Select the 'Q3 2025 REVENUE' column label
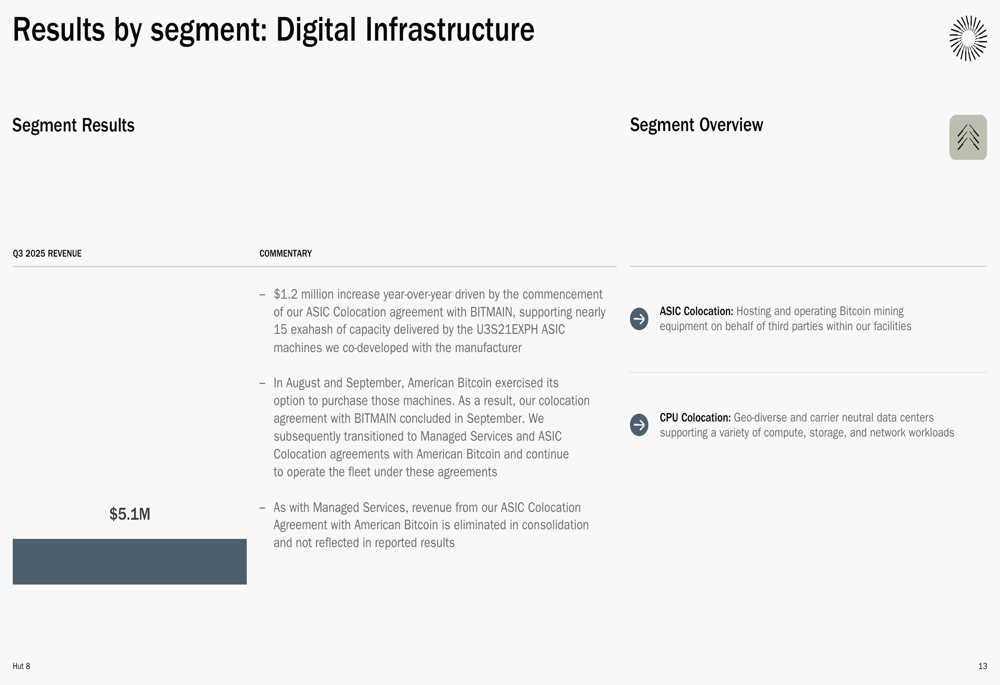The image size is (1000, 685). tap(47, 254)
